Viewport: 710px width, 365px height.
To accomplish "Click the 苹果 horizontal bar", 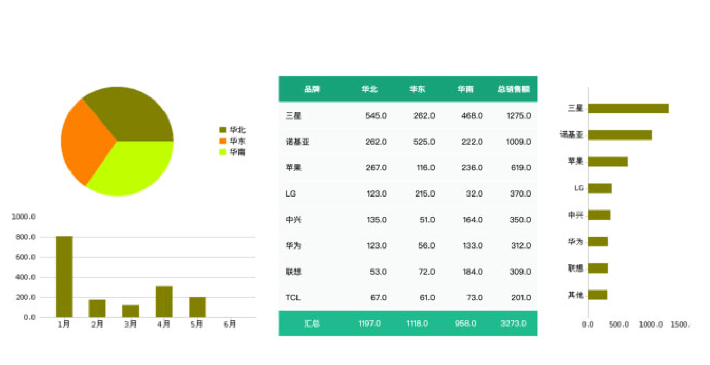I will [608, 162].
